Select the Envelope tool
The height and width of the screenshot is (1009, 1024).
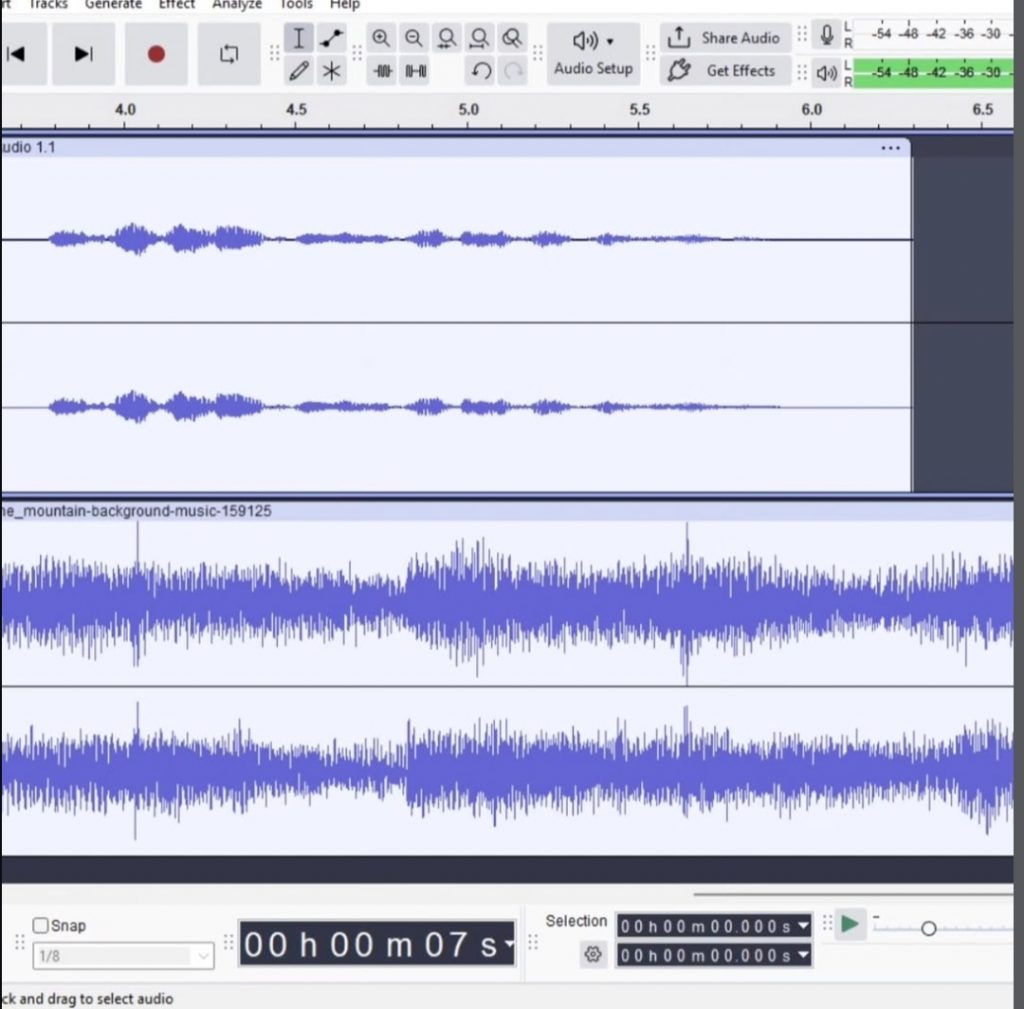[x=331, y=39]
